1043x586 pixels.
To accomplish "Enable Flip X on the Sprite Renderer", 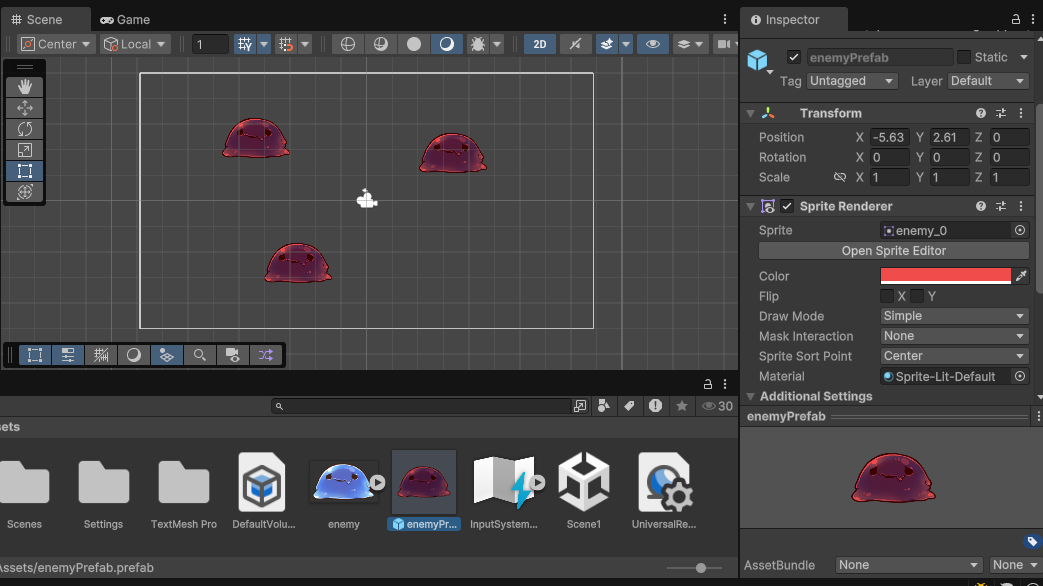I will click(887, 296).
